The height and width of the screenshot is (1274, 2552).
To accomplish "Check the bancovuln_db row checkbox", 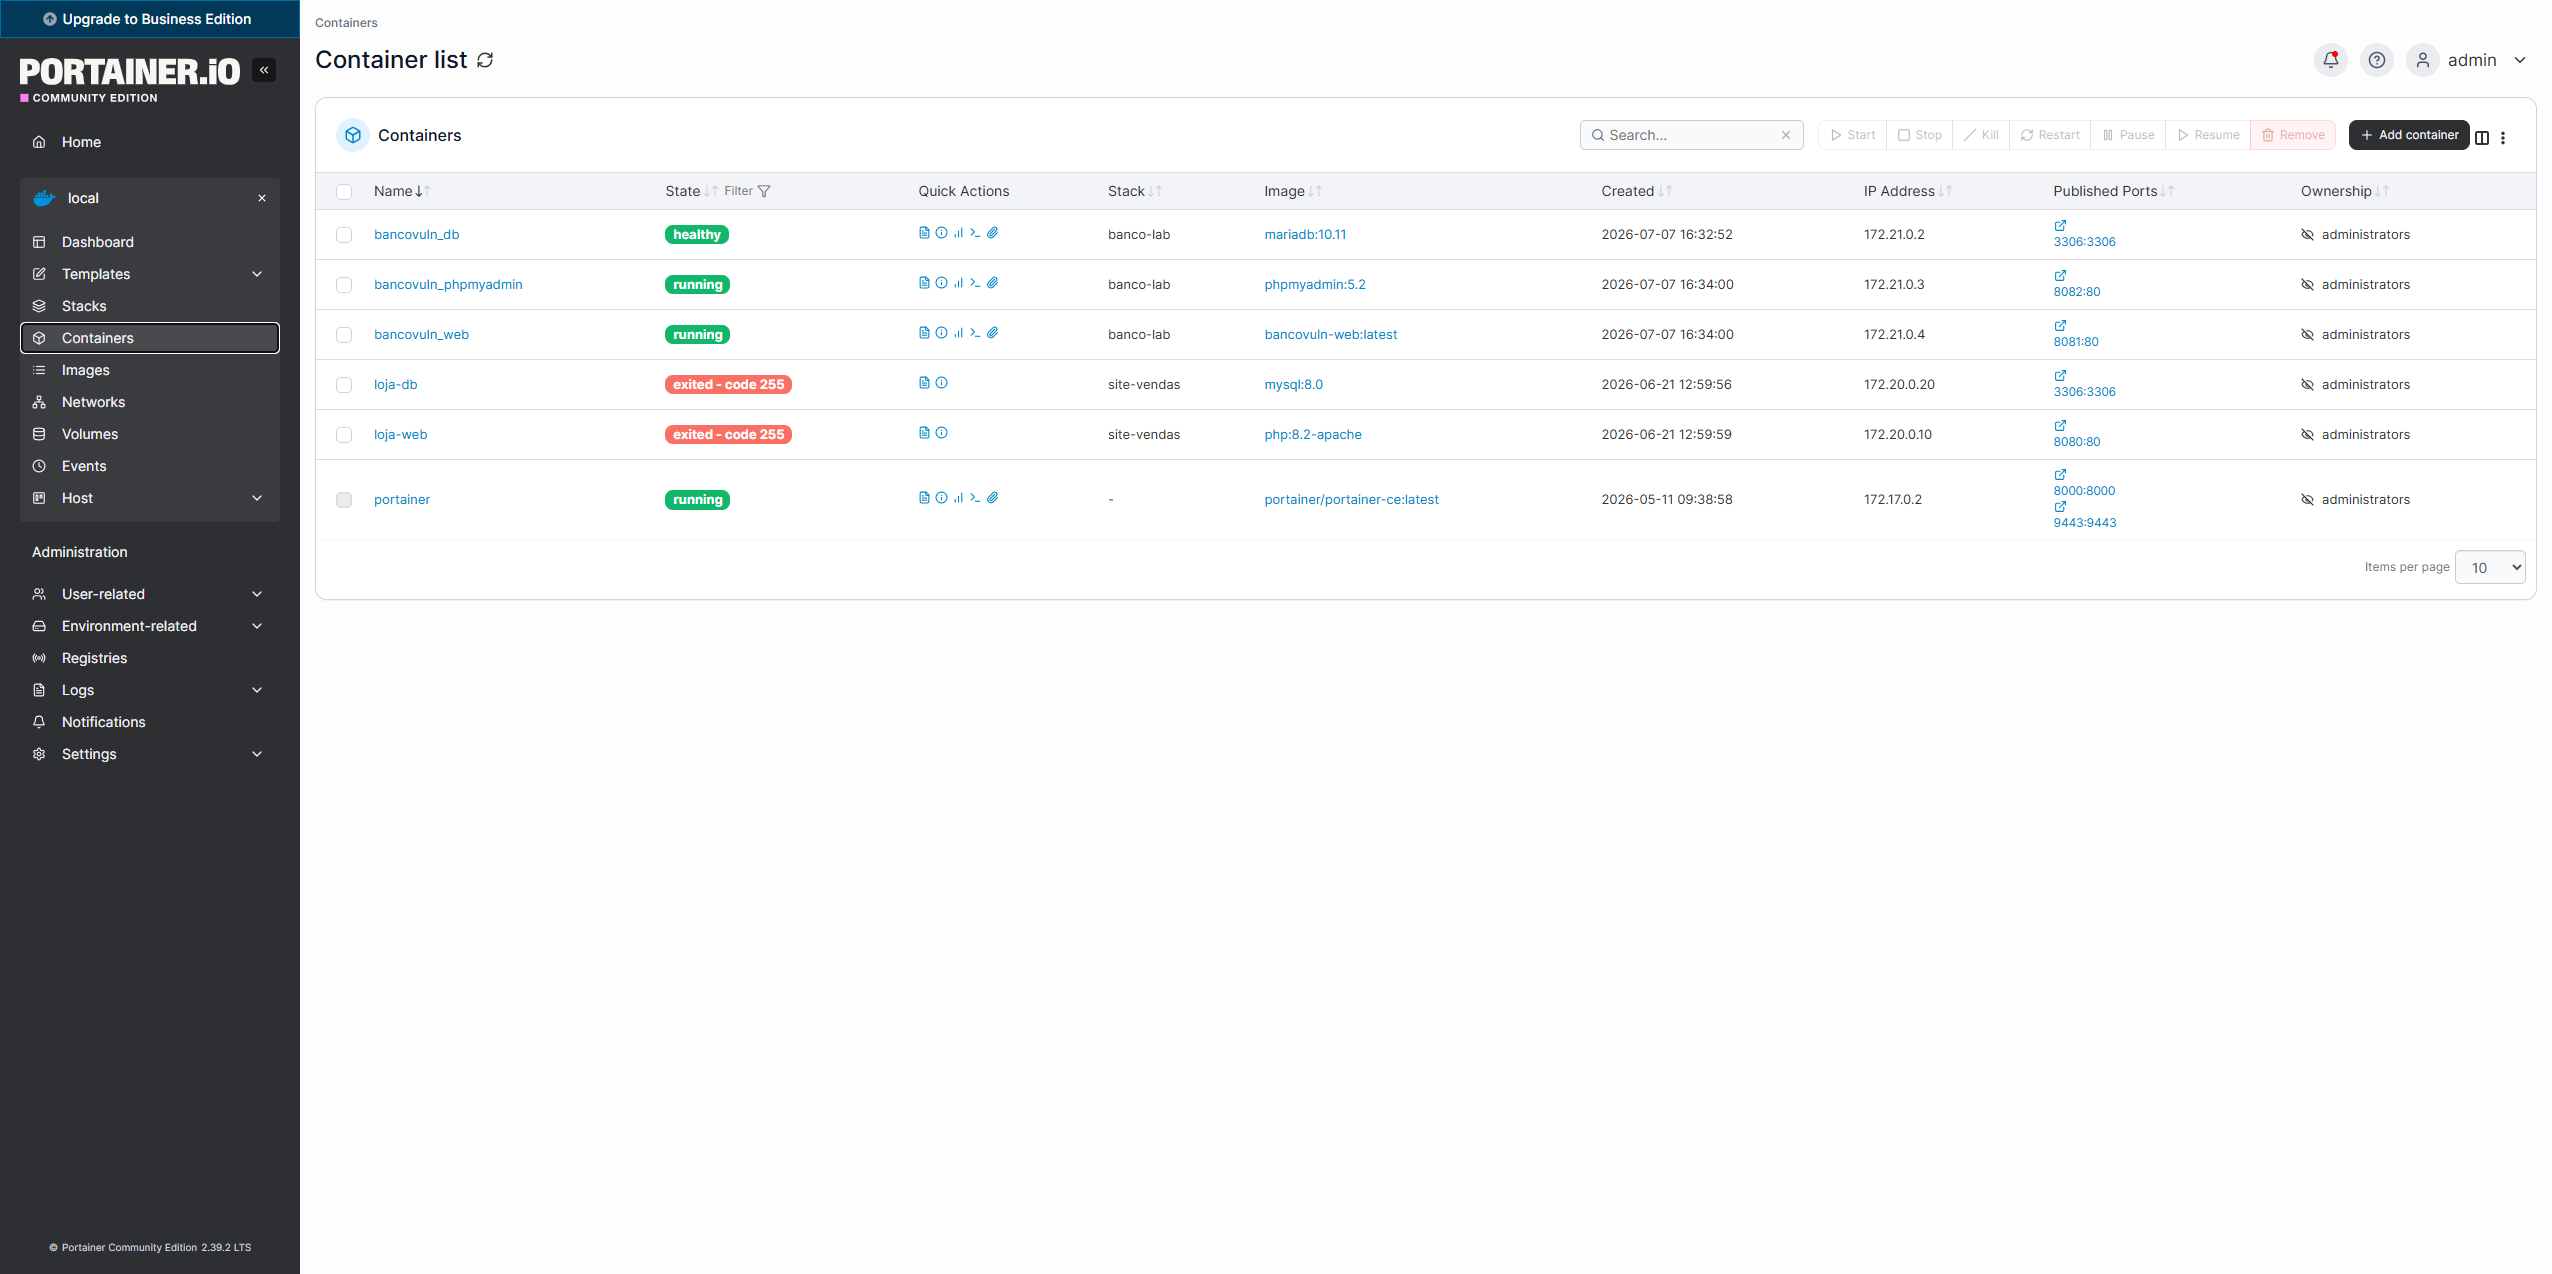I will tap(344, 235).
